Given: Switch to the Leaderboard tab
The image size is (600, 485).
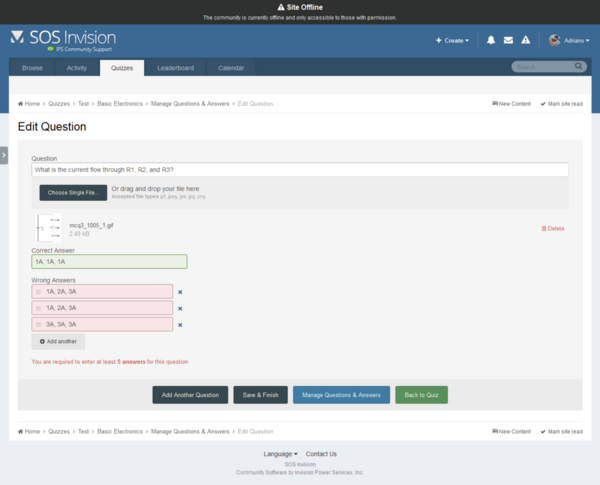Looking at the screenshot, I should [x=175, y=68].
